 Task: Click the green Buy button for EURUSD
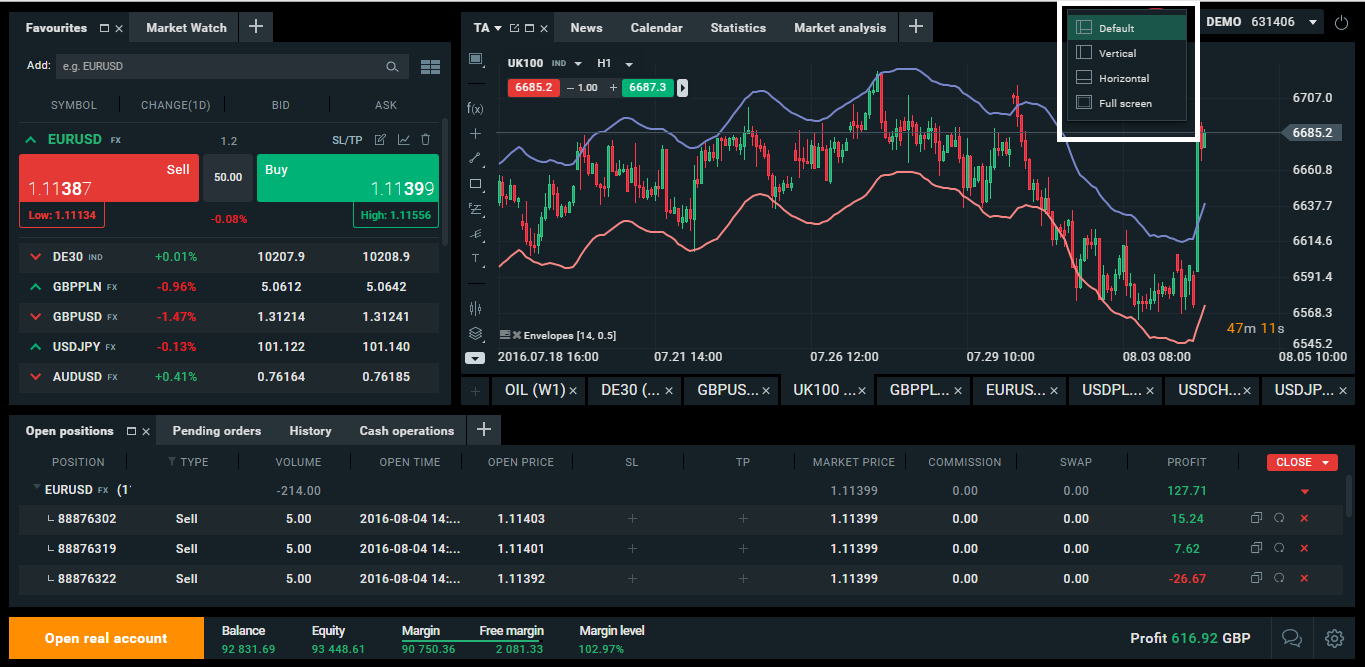[x=347, y=178]
